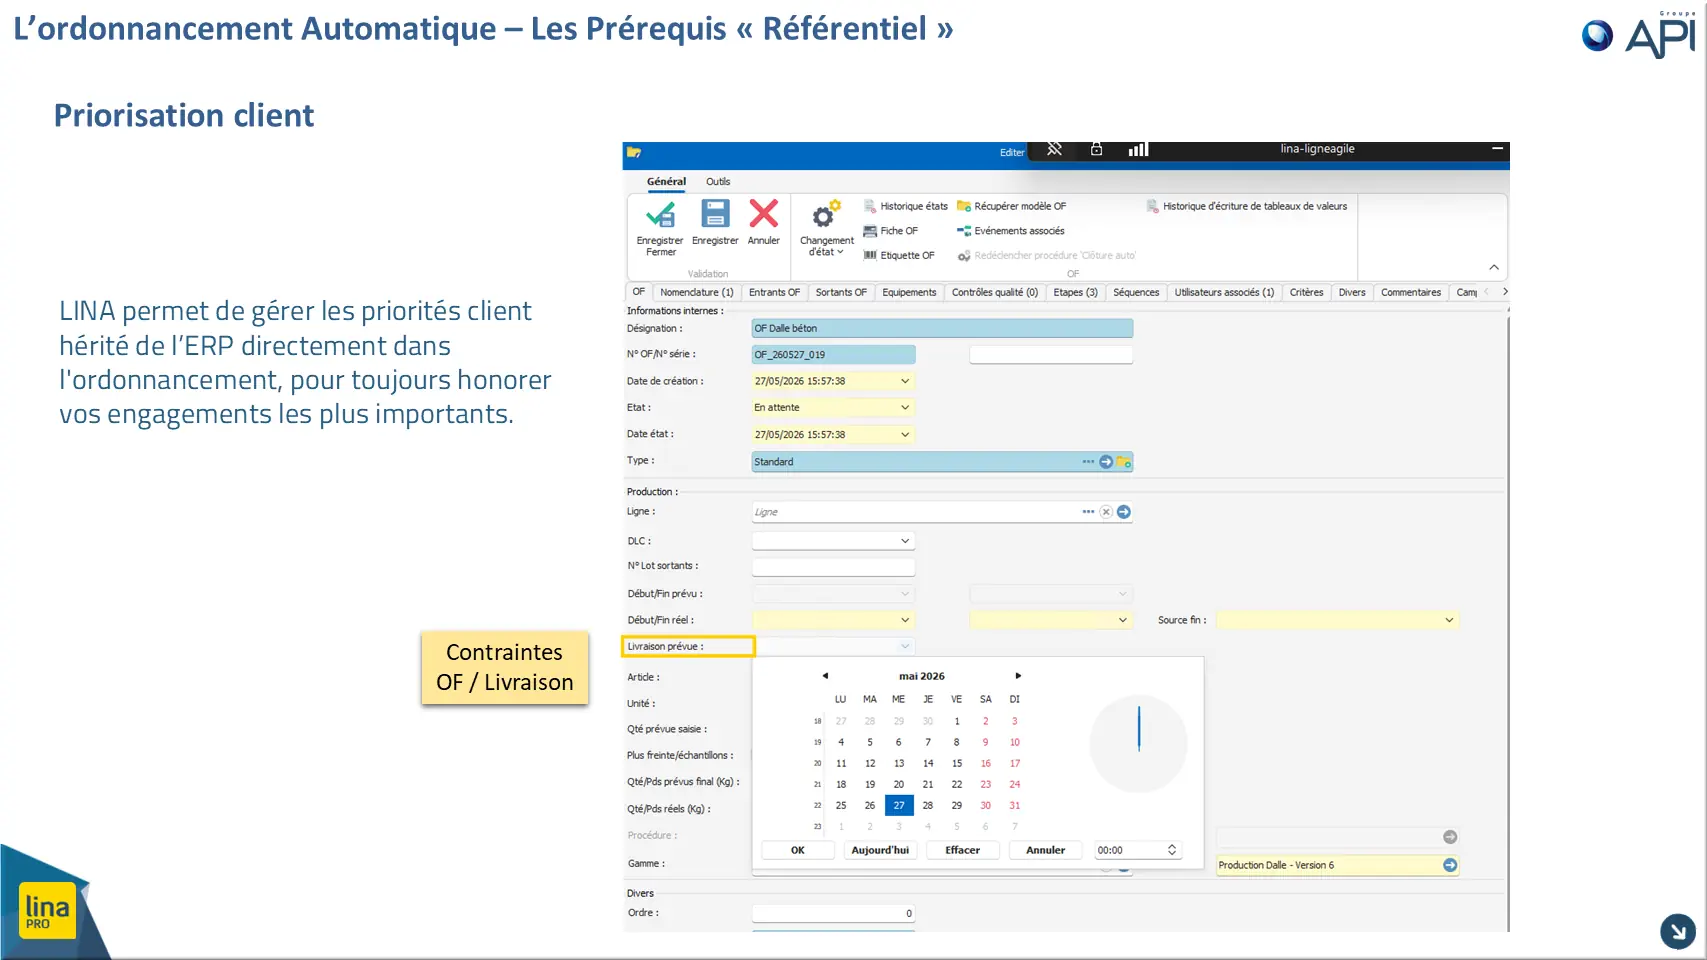Click the lock icon in title bar

(x=1096, y=149)
